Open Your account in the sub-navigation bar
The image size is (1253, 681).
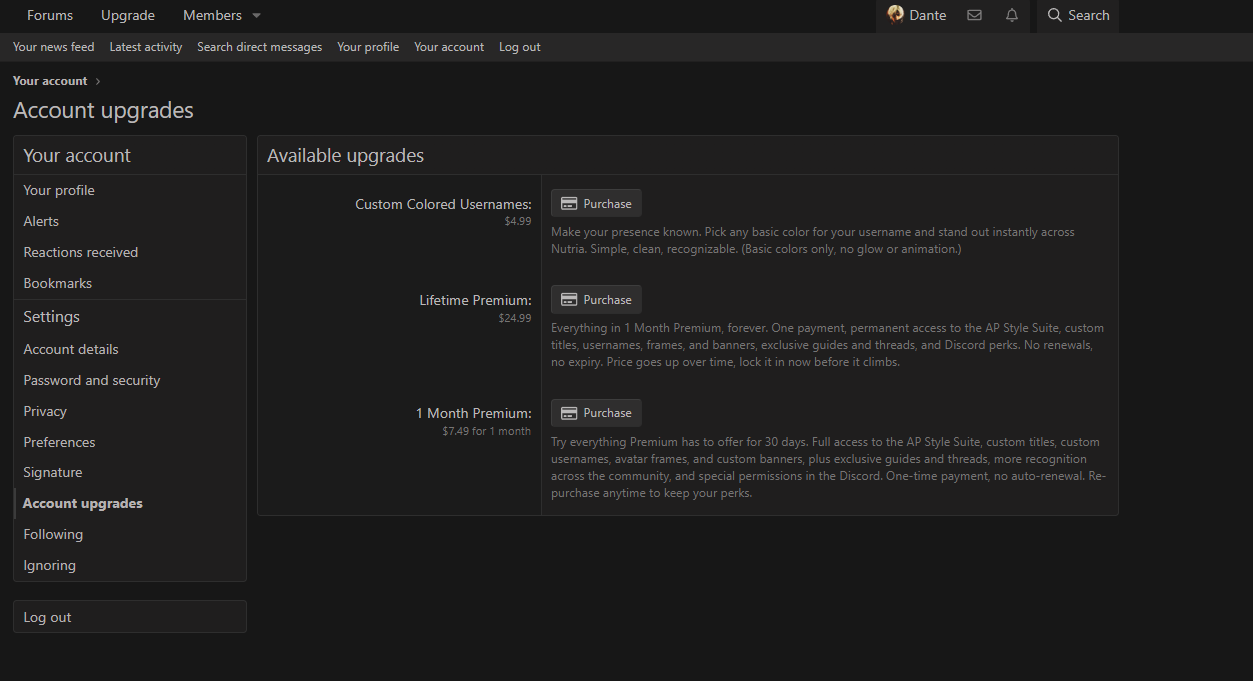[x=449, y=47]
